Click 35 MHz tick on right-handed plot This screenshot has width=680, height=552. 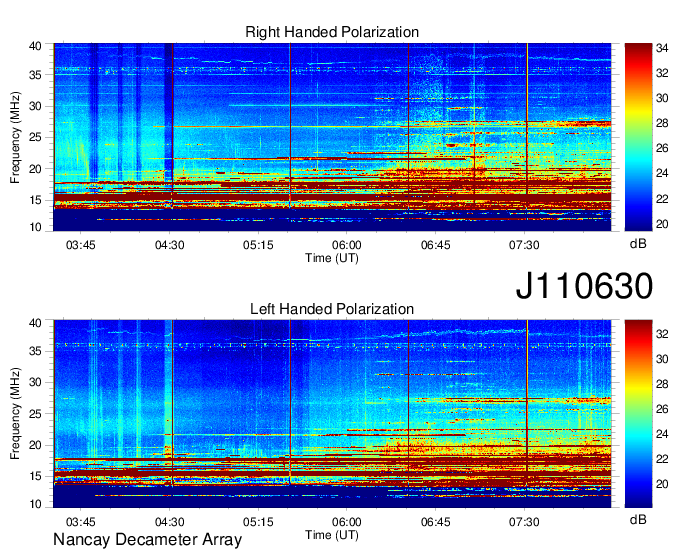[x=35, y=75]
